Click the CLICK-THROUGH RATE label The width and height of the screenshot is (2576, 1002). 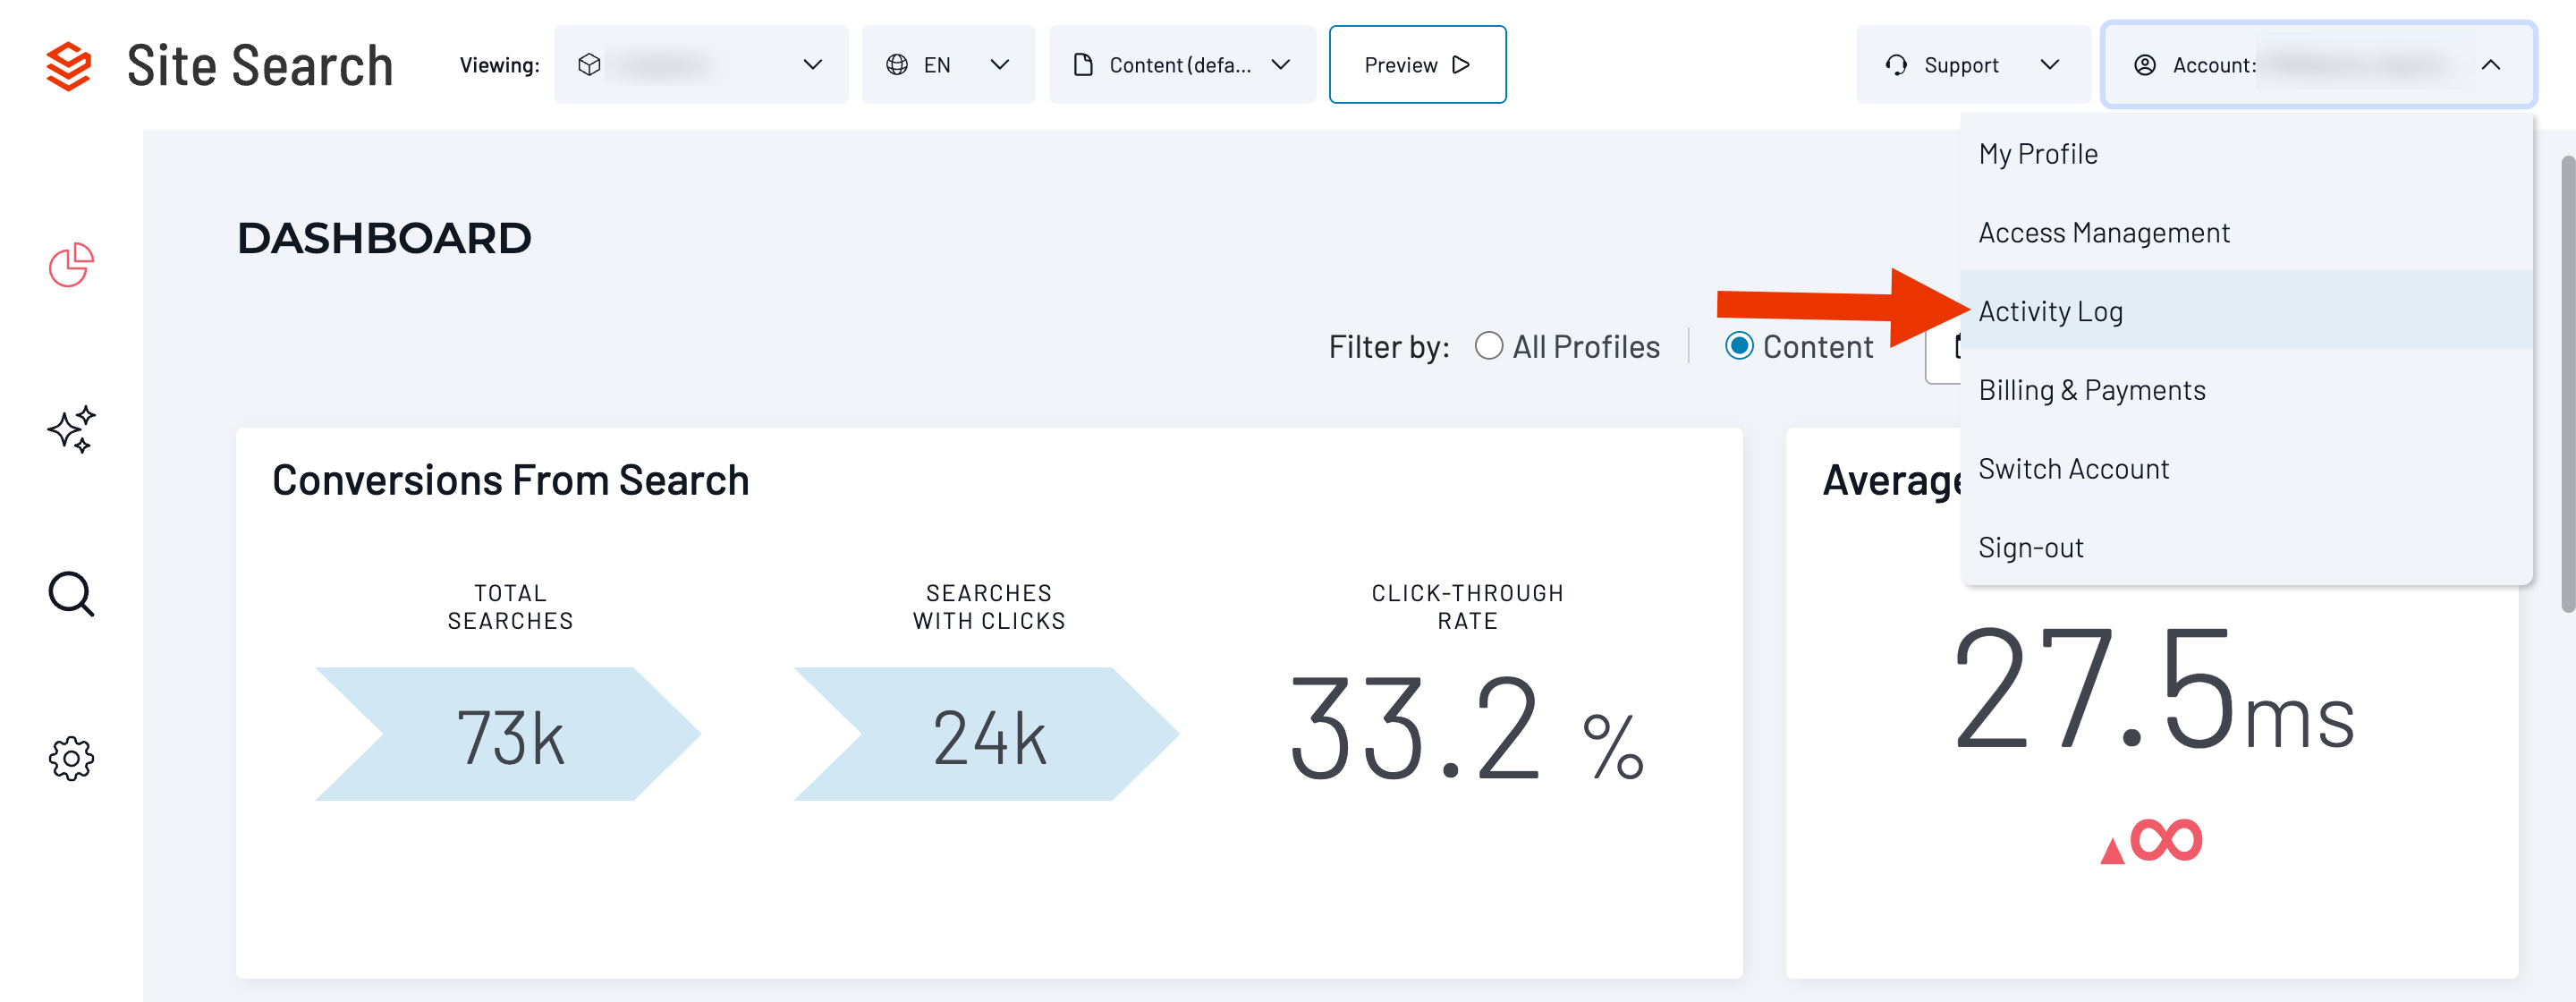coord(1467,607)
